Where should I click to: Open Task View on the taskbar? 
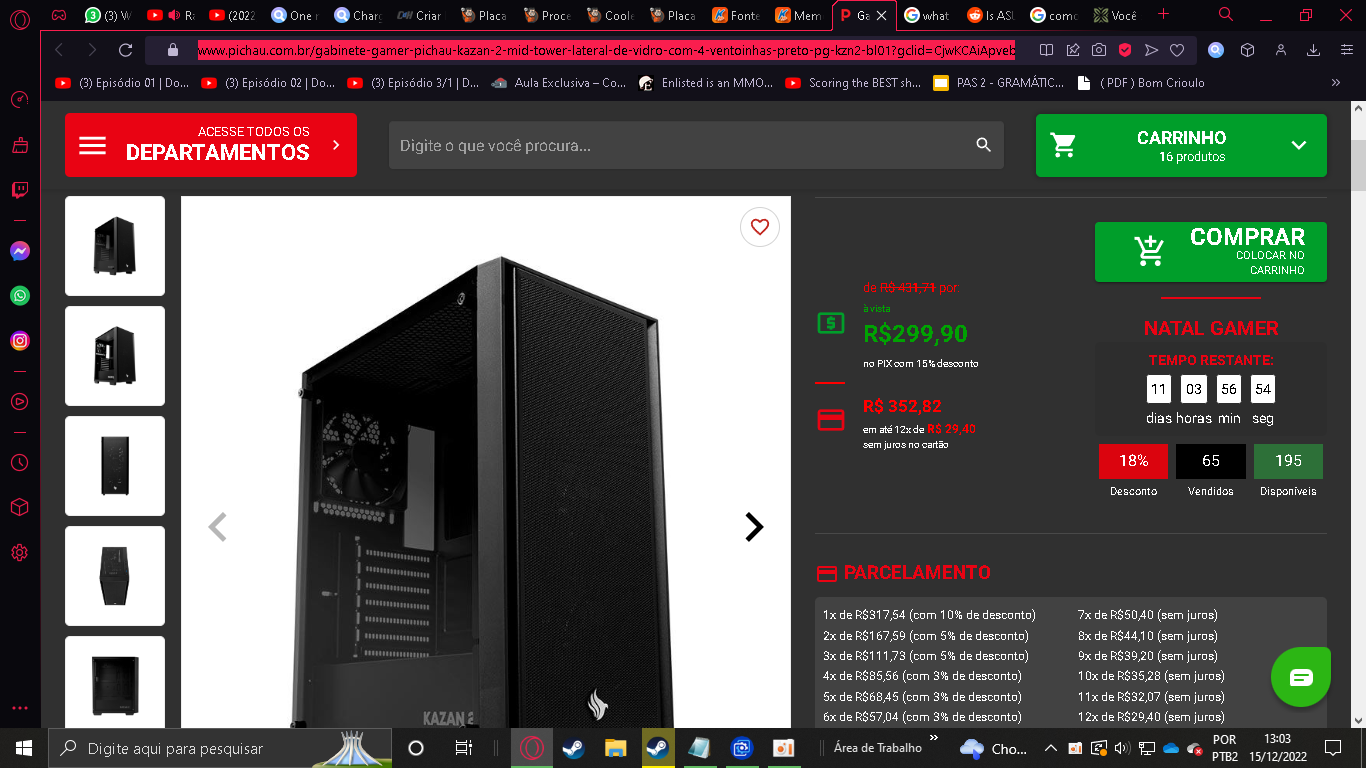(x=463, y=748)
